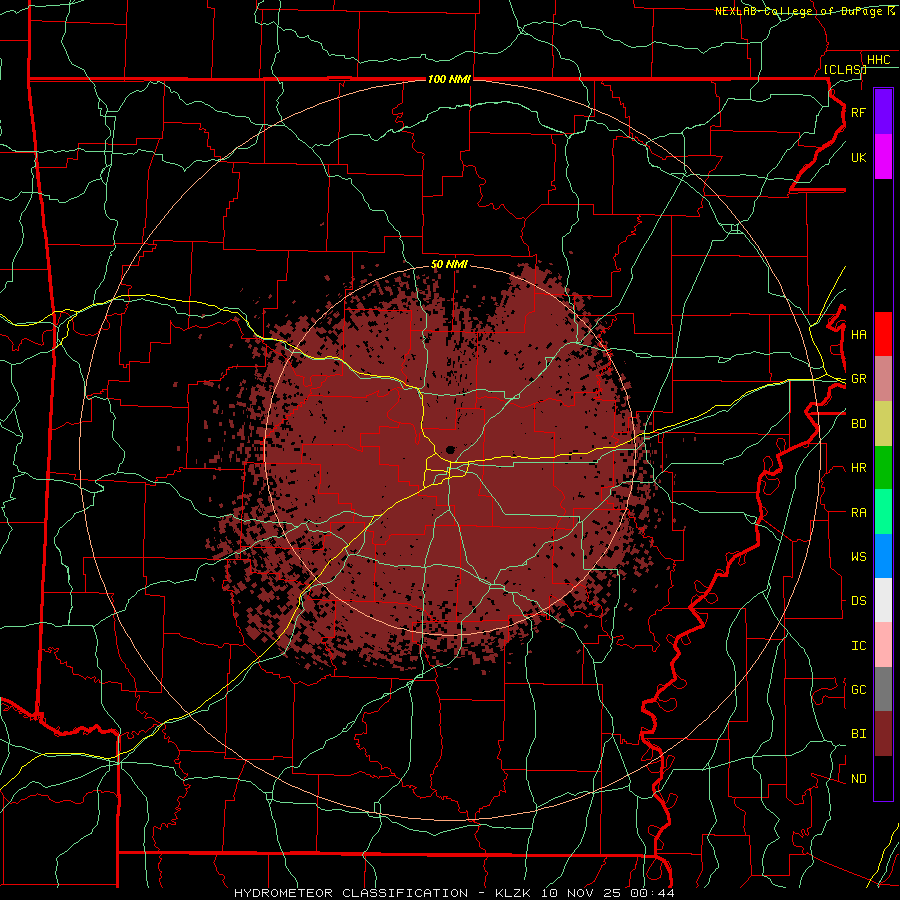
Task: Click the GC legend label
Action: [x=858, y=690]
